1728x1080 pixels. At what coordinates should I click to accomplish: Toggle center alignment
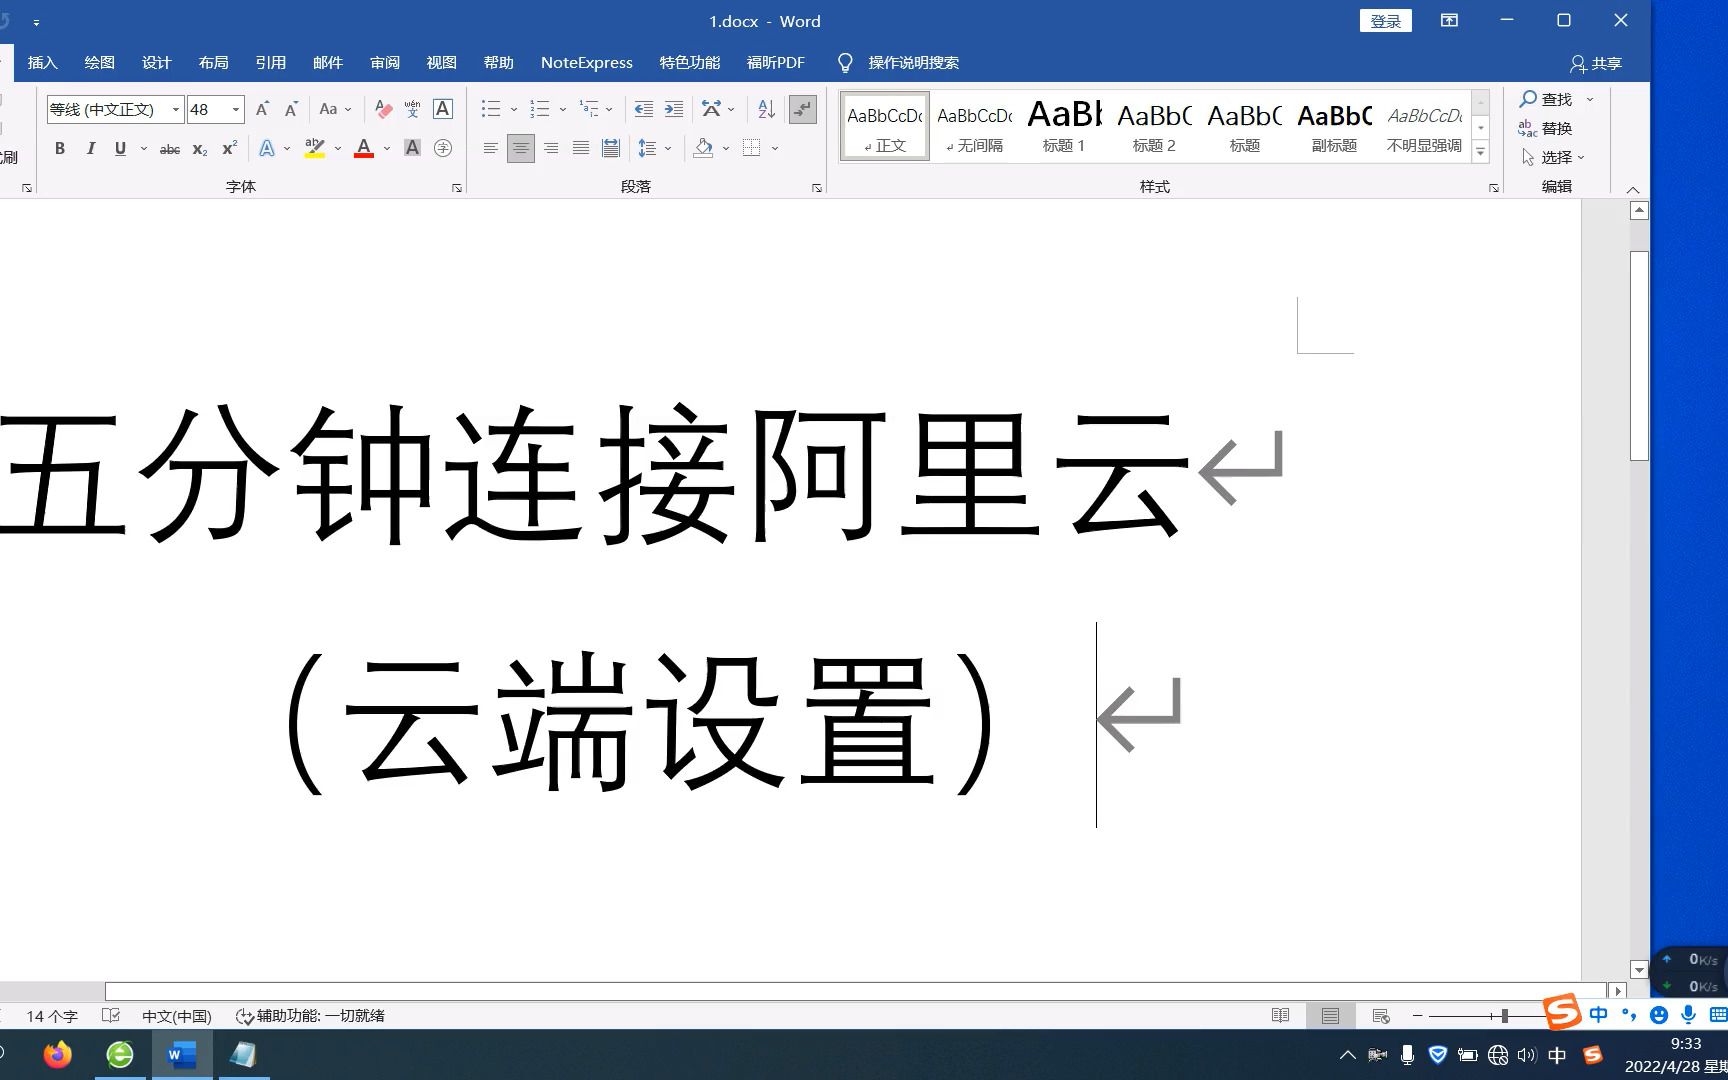coord(521,148)
